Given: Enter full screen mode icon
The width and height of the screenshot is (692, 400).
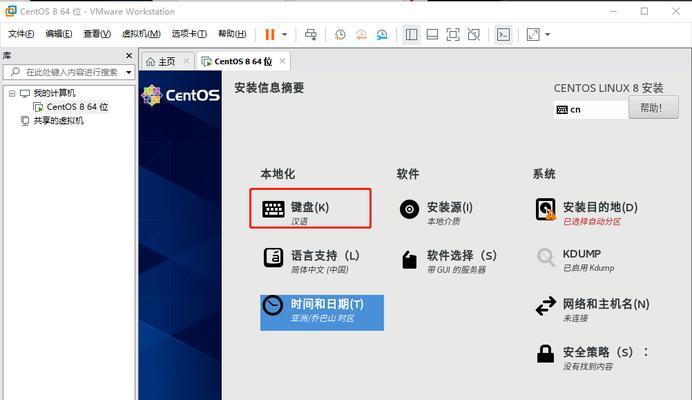Looking at the screenshot, I should coord(453,34).
